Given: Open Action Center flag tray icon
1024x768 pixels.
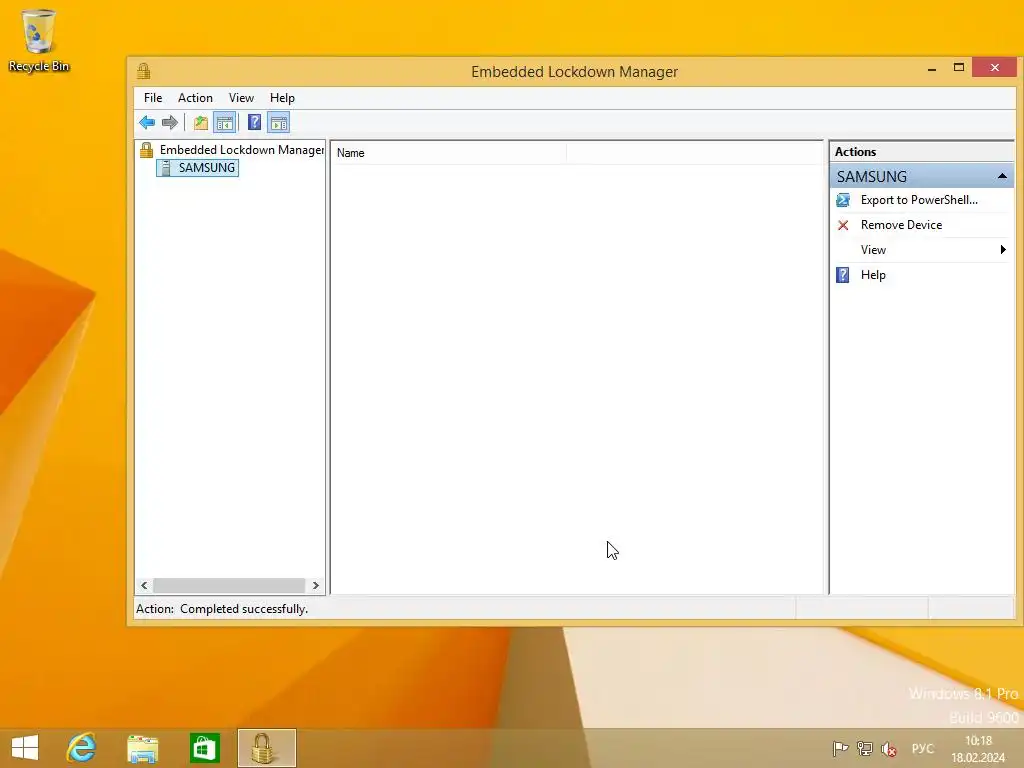Looking at the screenshot, I should click(x=840, y=748).
